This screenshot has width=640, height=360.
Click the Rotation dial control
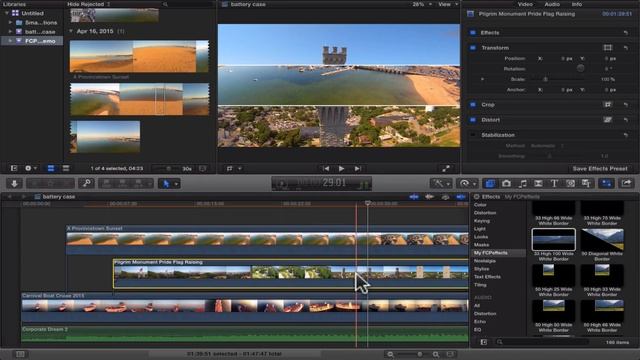pos(580,69)
